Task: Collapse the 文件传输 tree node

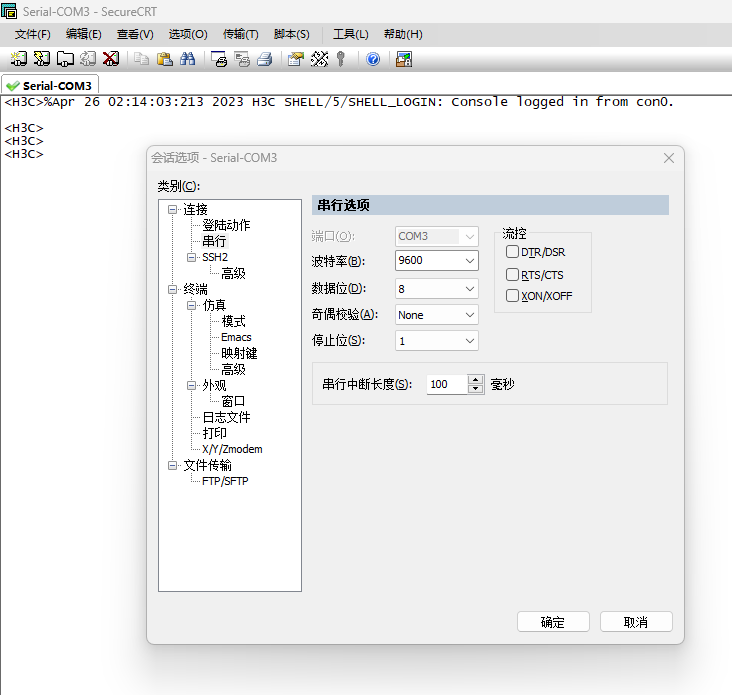Action: click(172, 465)
